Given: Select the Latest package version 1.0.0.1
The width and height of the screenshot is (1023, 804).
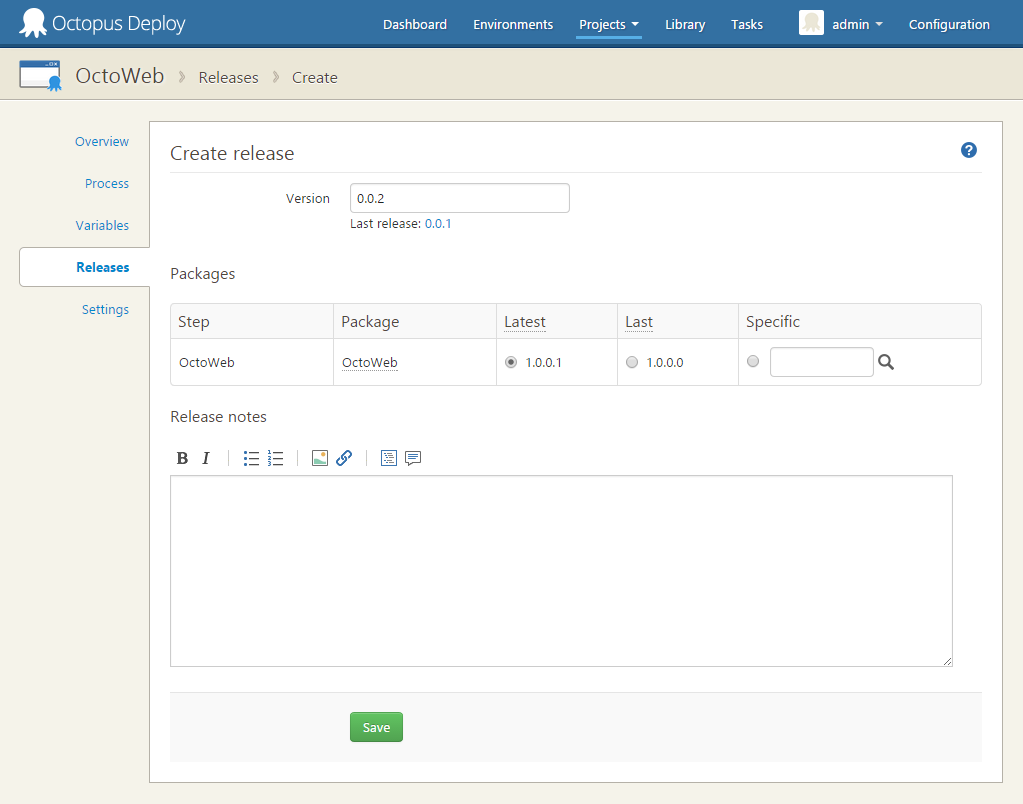Looking at the screenshot, I should 511,362.
